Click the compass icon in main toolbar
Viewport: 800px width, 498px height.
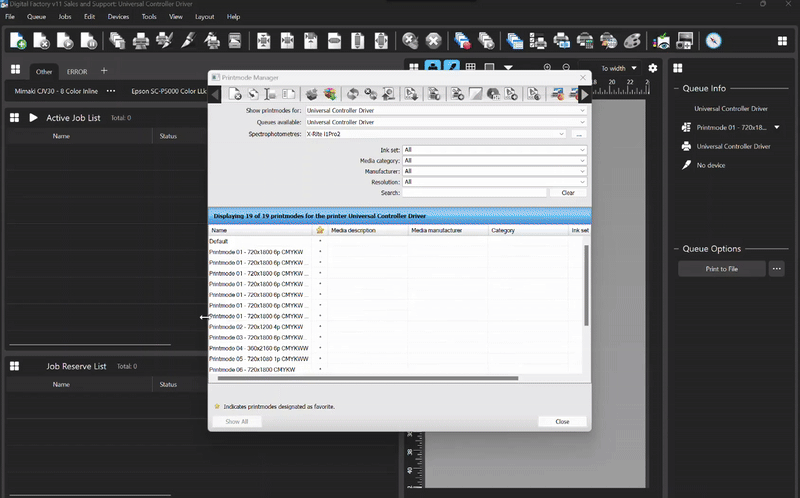click(713, 41)
